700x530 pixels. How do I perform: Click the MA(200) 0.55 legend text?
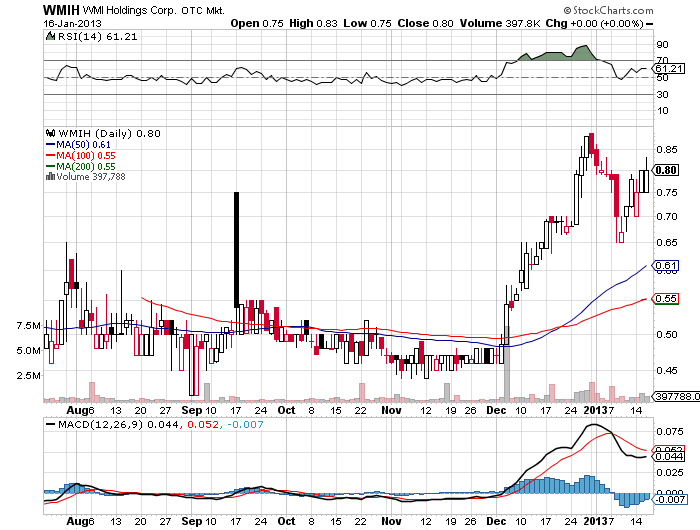pyautogui.click(x=86, y=167)
